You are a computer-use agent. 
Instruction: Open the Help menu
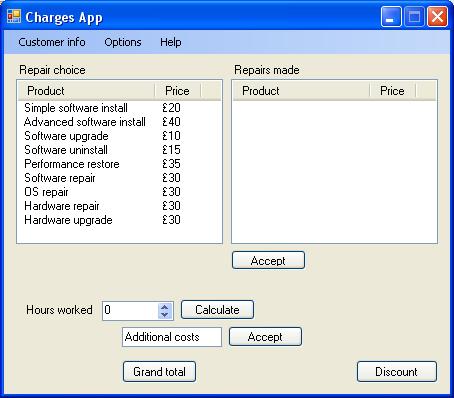point(171,42)
